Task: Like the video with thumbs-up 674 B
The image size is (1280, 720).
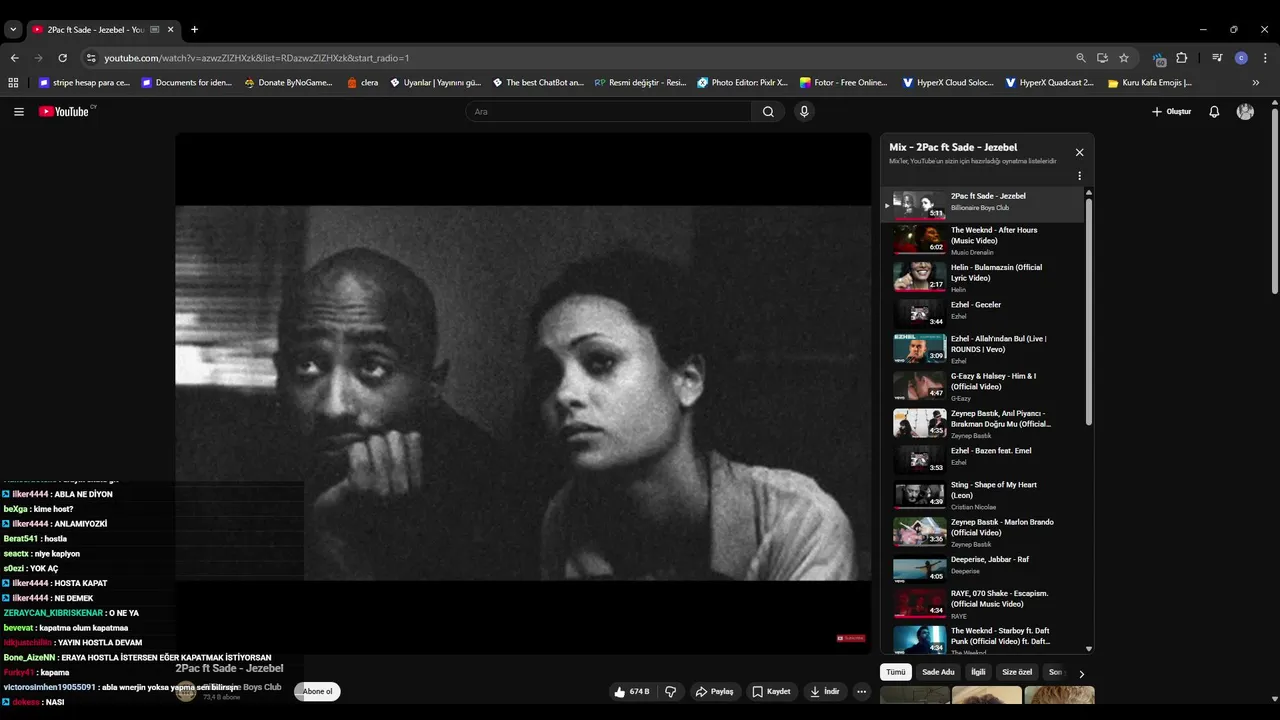Action: click(632, 691)
